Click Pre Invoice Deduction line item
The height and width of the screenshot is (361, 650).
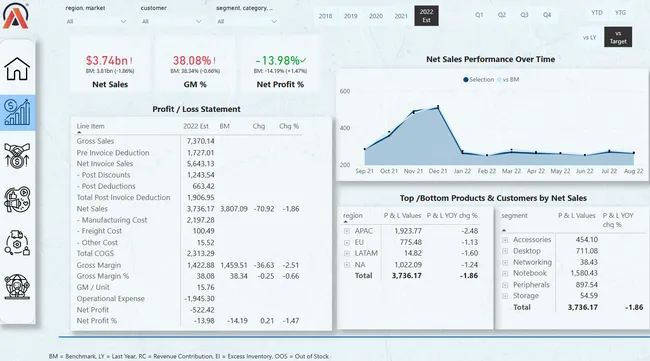point(113,153)
